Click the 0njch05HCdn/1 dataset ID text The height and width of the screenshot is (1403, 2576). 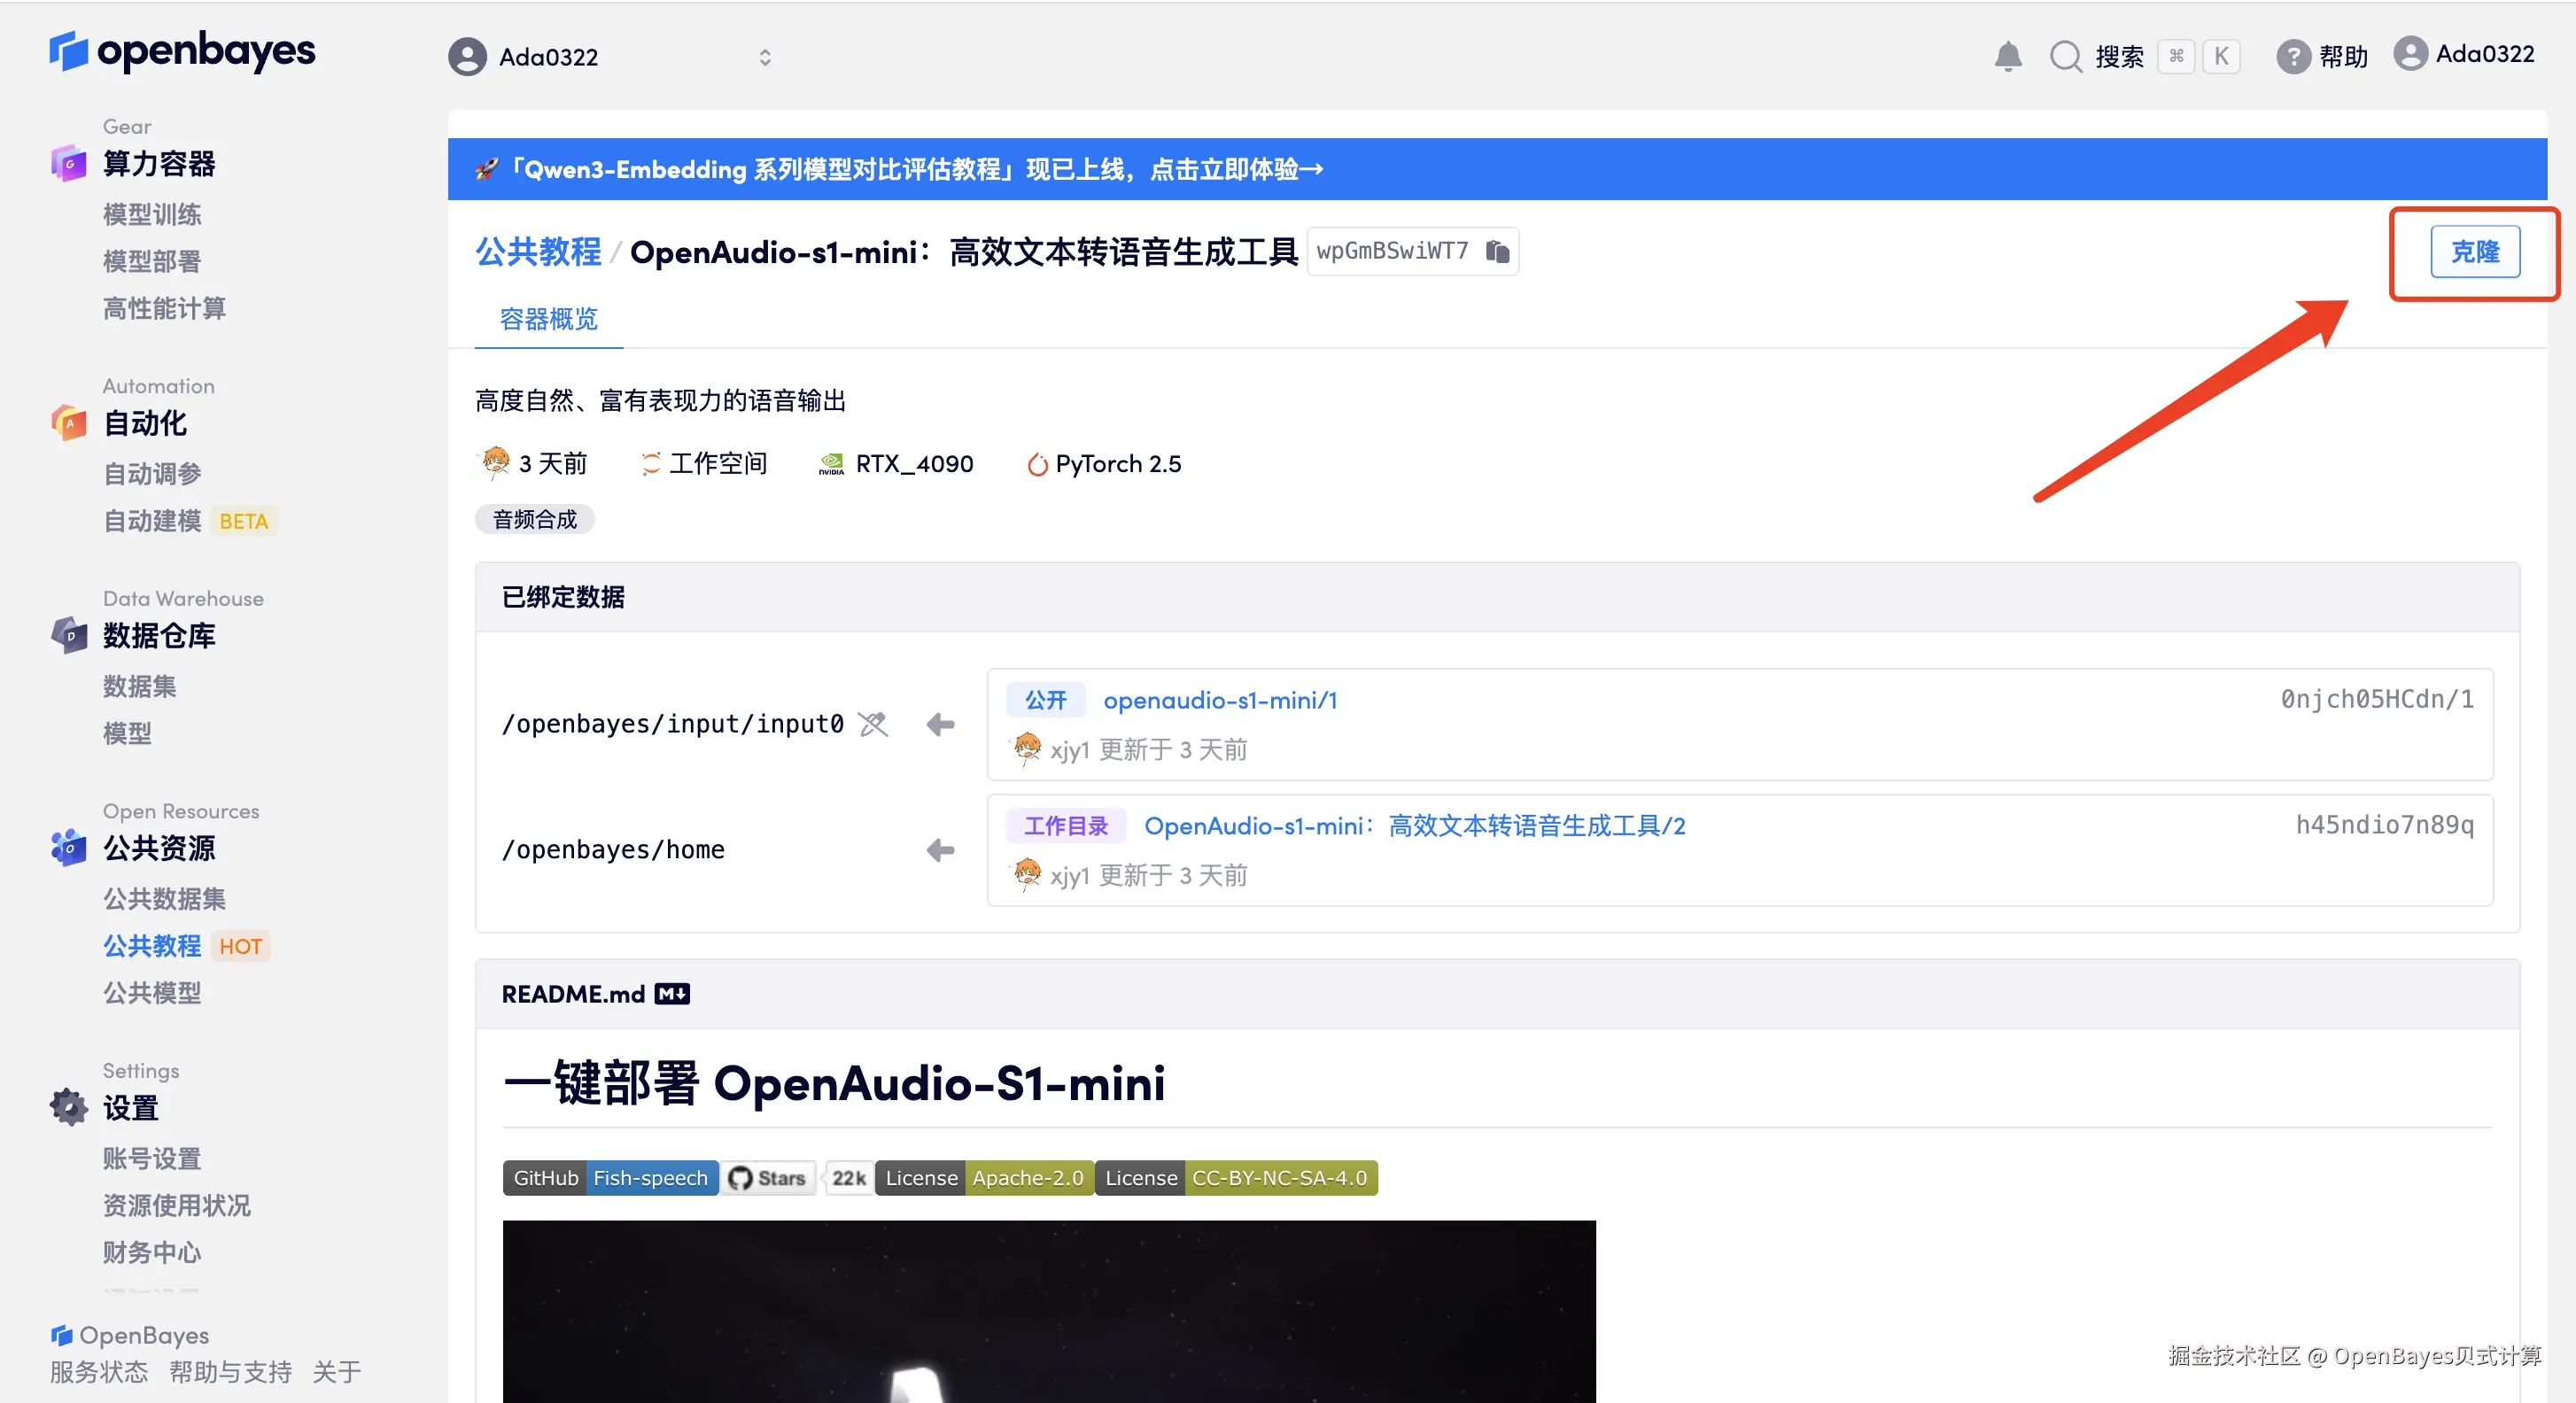point(2377,699)
